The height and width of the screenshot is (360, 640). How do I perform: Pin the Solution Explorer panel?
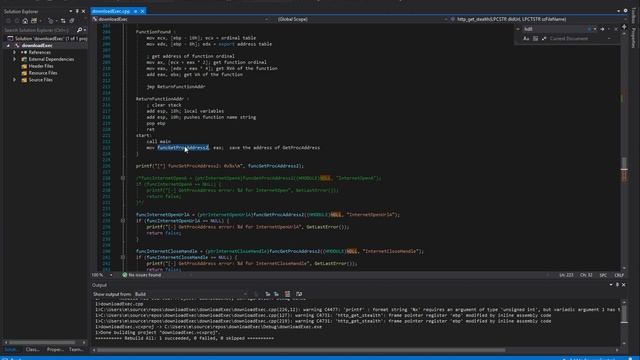tap(77, 11)
